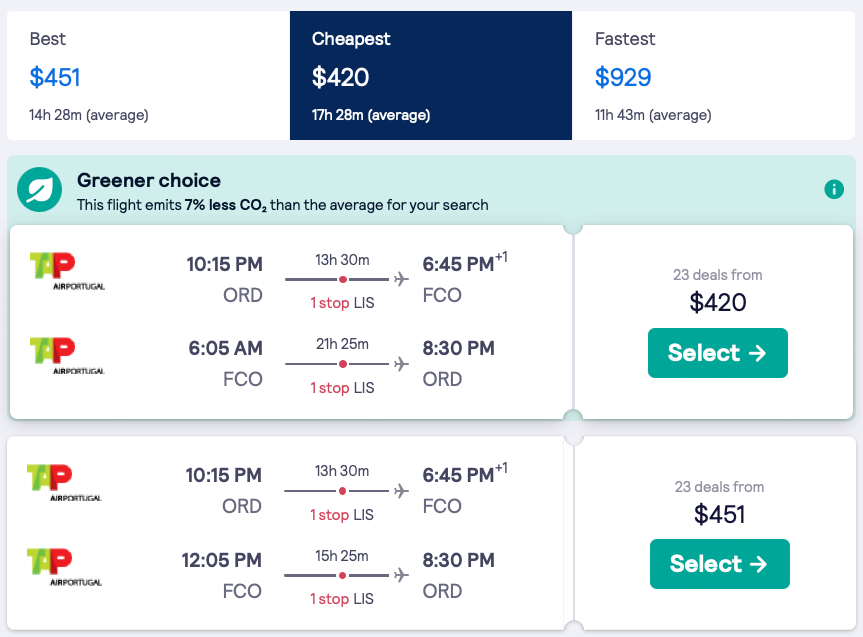Viewport: 863px width, 637px height.
Task: Click the "1 stop LIS" label on 21h 25m flight
Action: pos(342,387)
